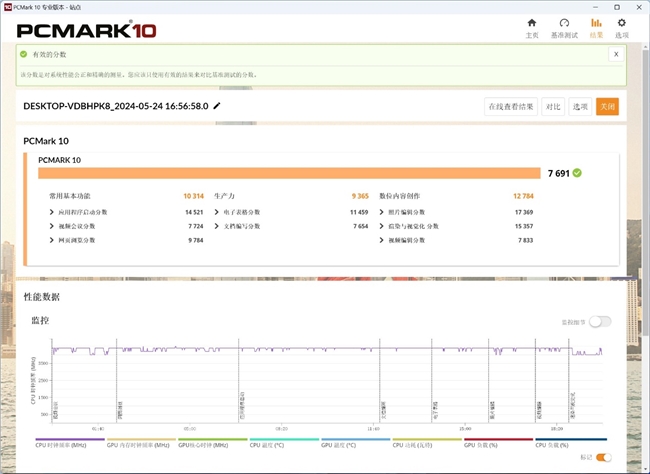Screen dimensions: 650x474
Task: Expand Writing score (文档编写分数)
Action: pos(216,226)
